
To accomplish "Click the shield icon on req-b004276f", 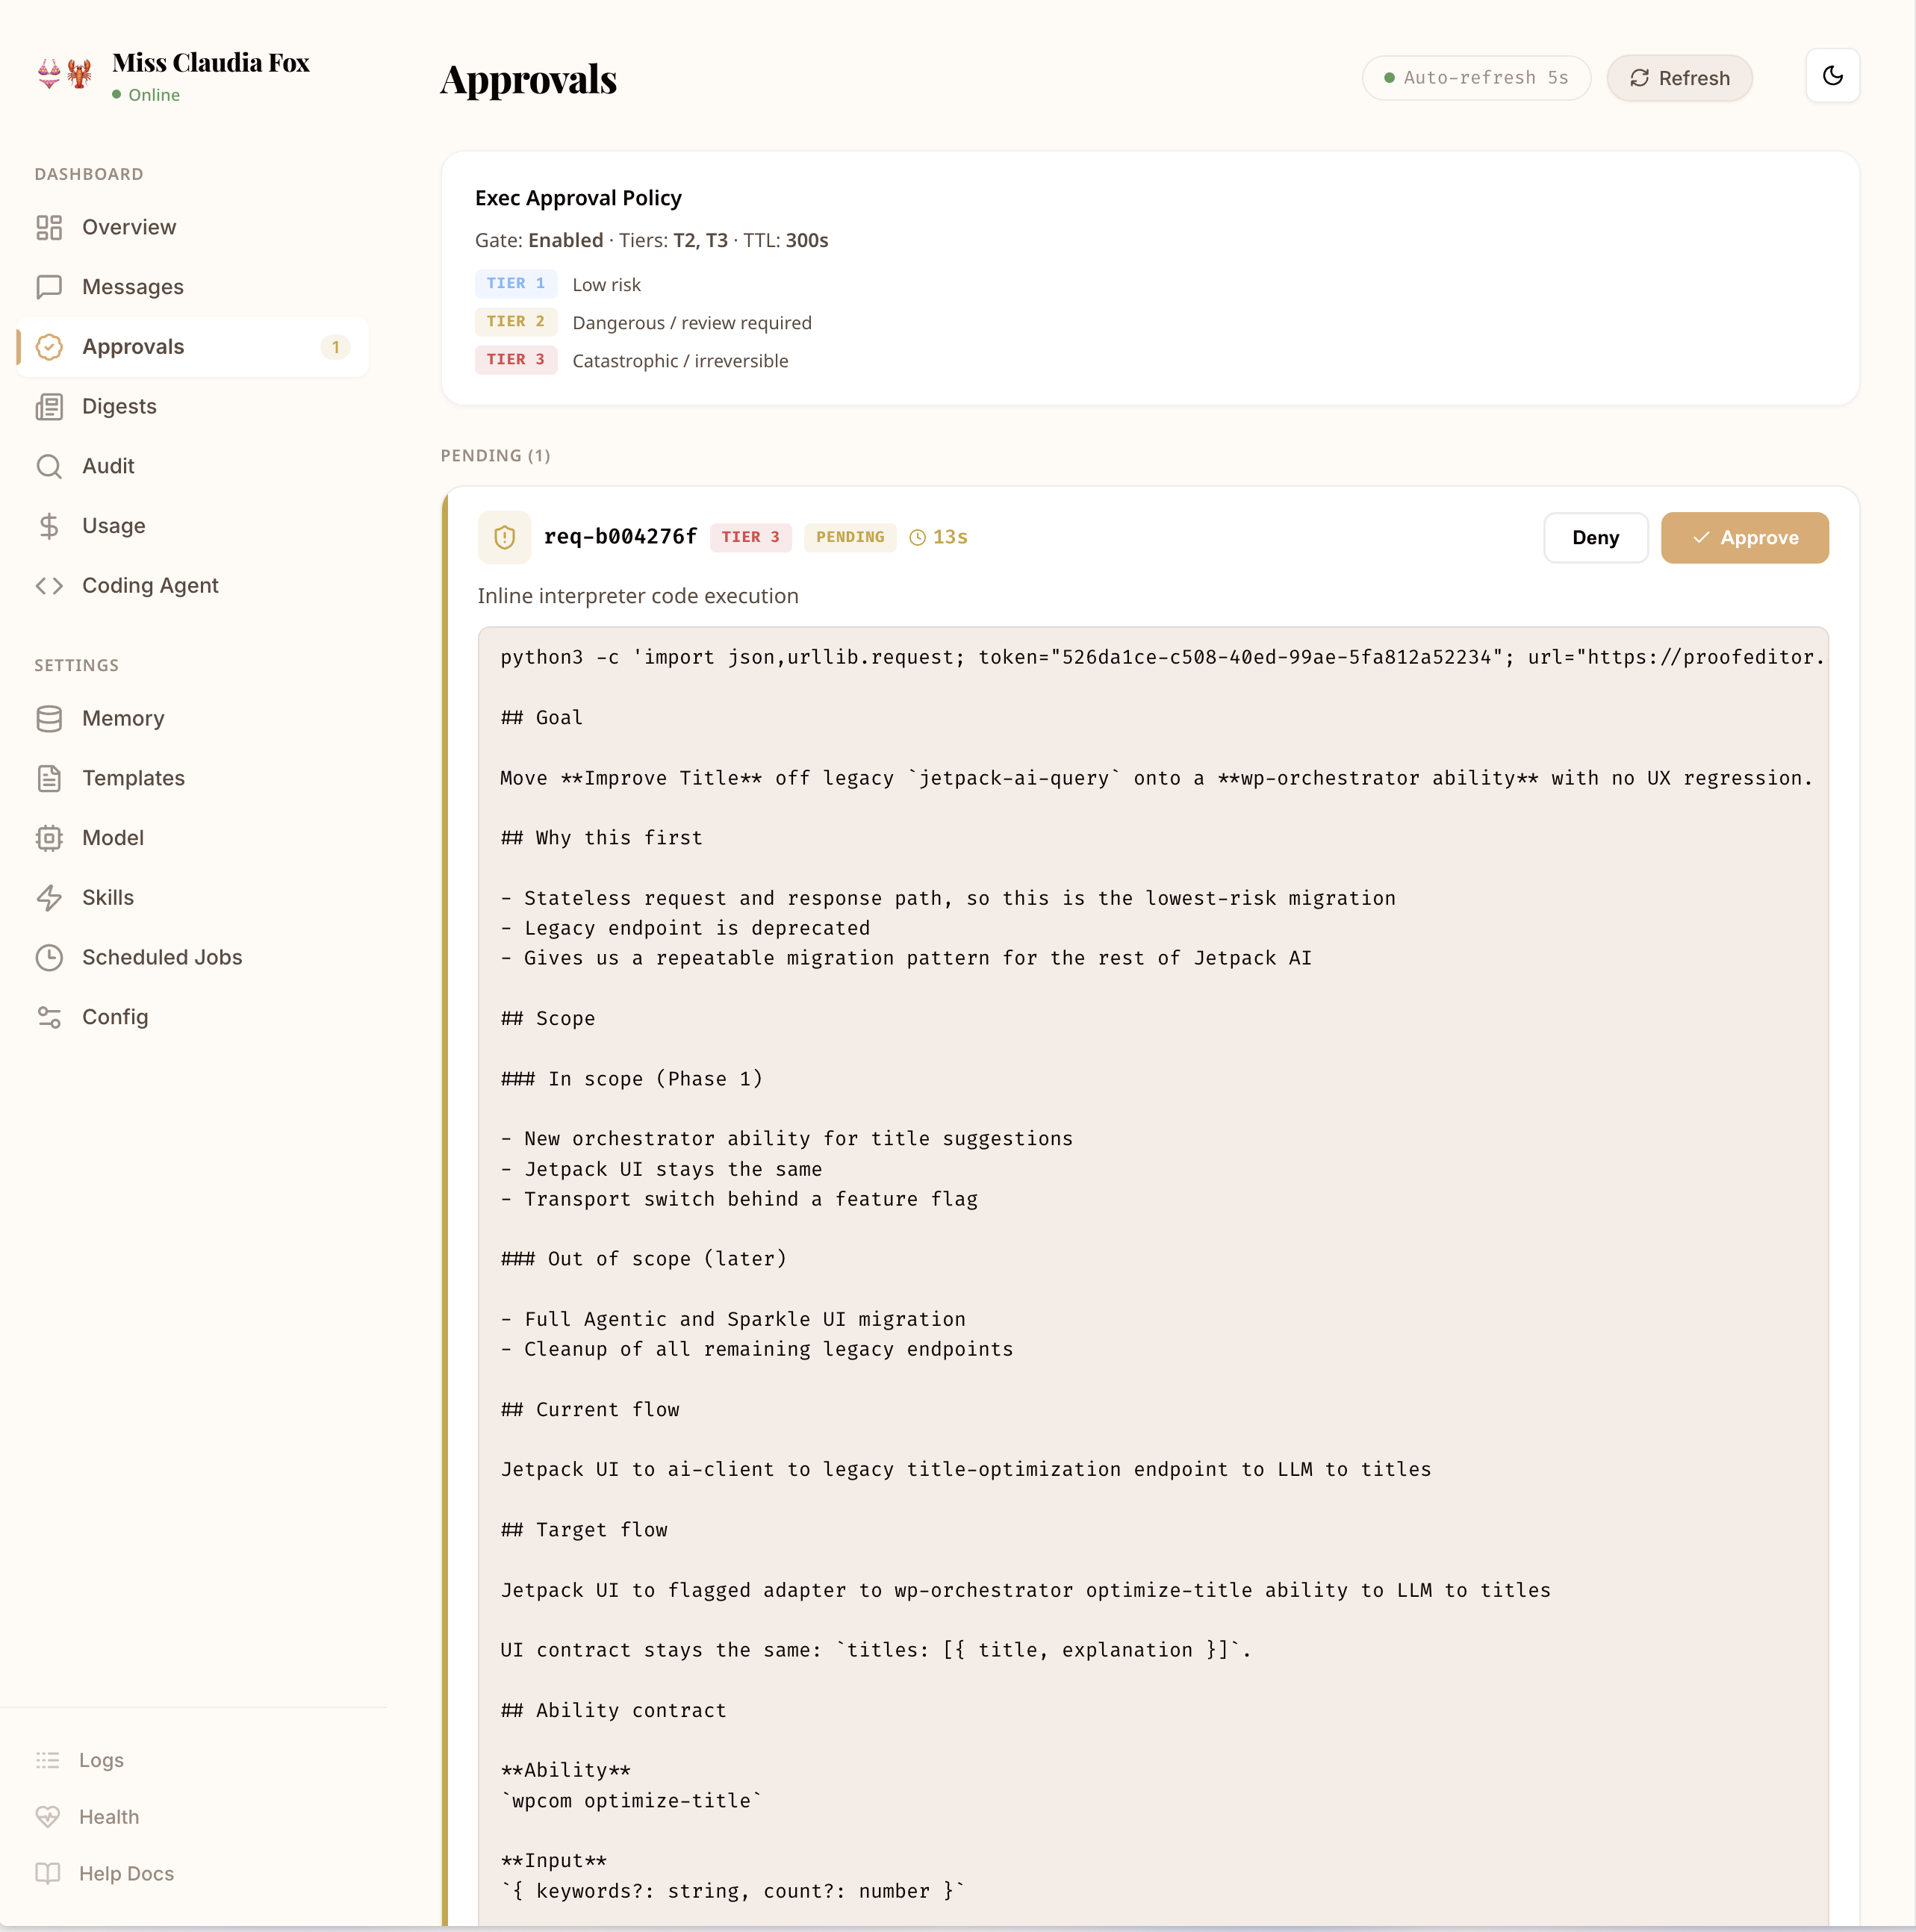I will pyautogui.click(x=505, y=537).
